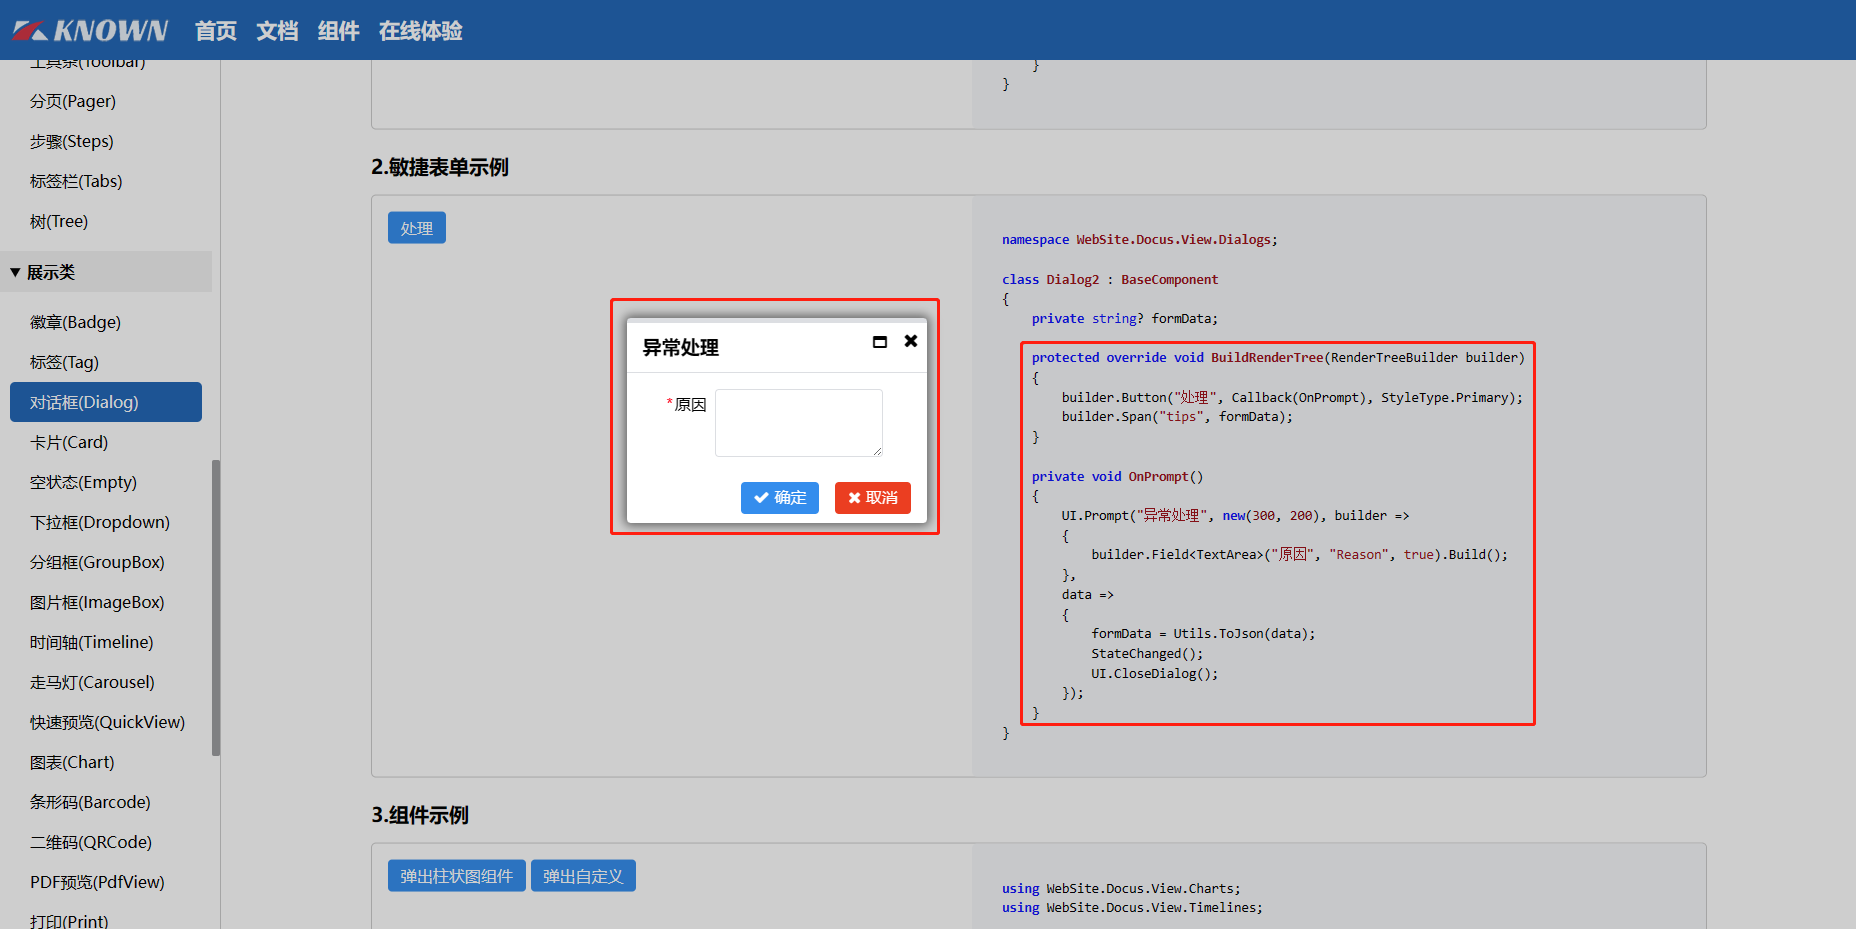Click the builder.Span code line
The image size is (1856, 929).
click(x=1177, y=416)
